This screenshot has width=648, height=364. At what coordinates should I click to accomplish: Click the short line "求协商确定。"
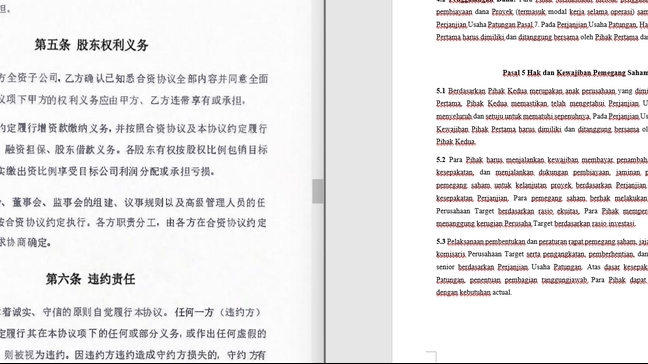point(26,243)
